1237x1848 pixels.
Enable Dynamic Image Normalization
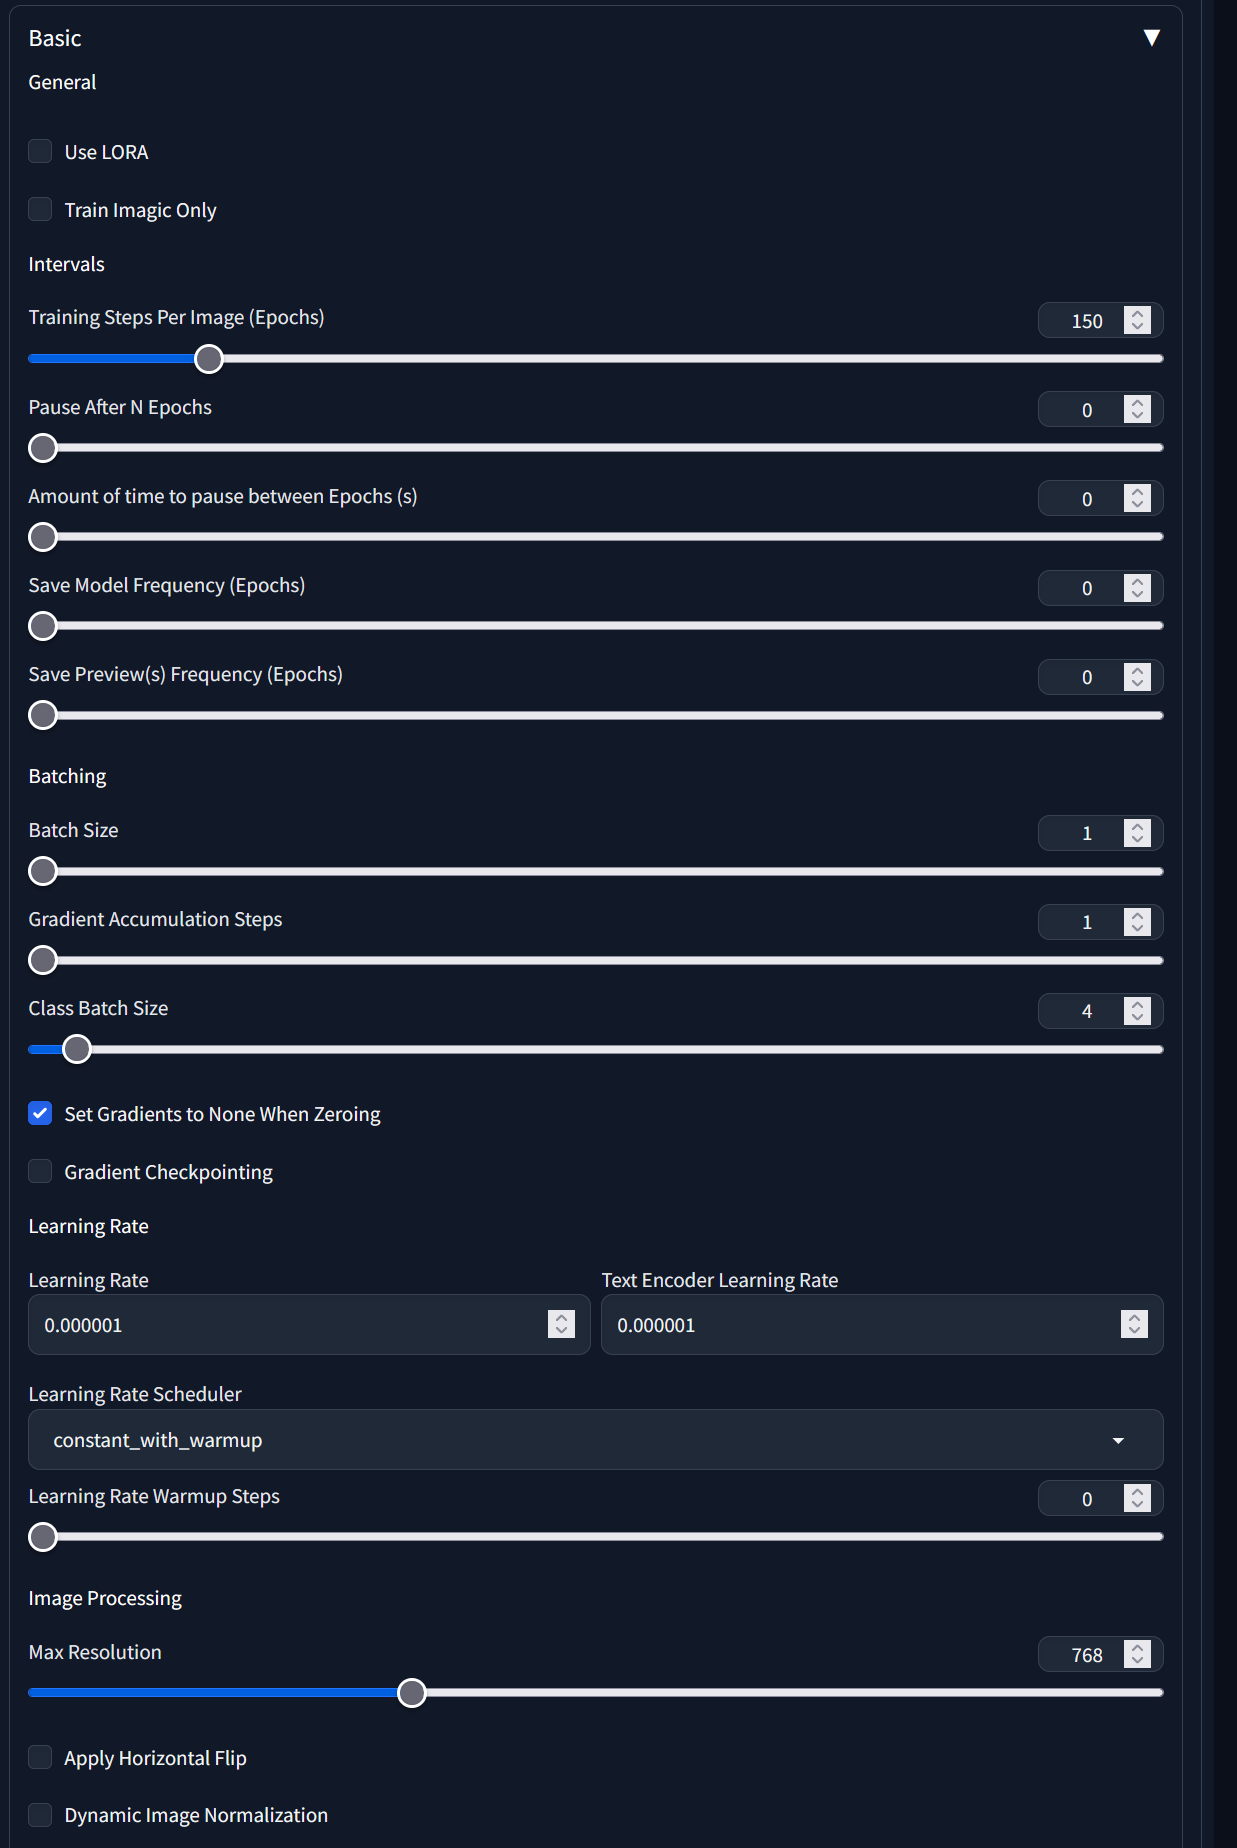coord(40,1814)
